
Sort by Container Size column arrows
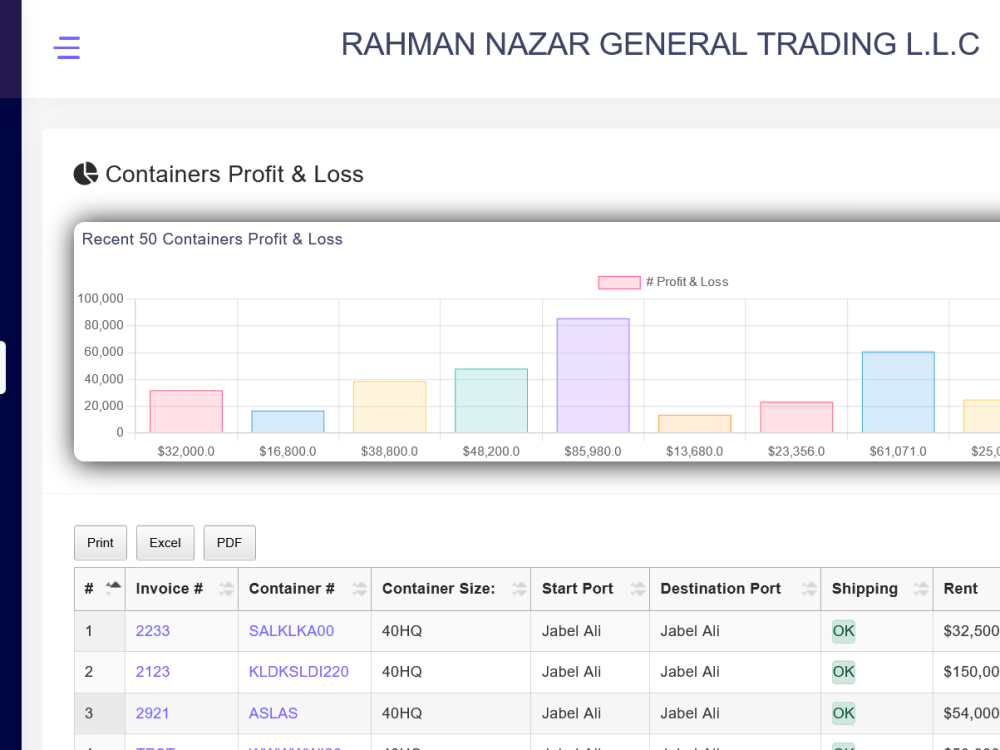[519, 589]
